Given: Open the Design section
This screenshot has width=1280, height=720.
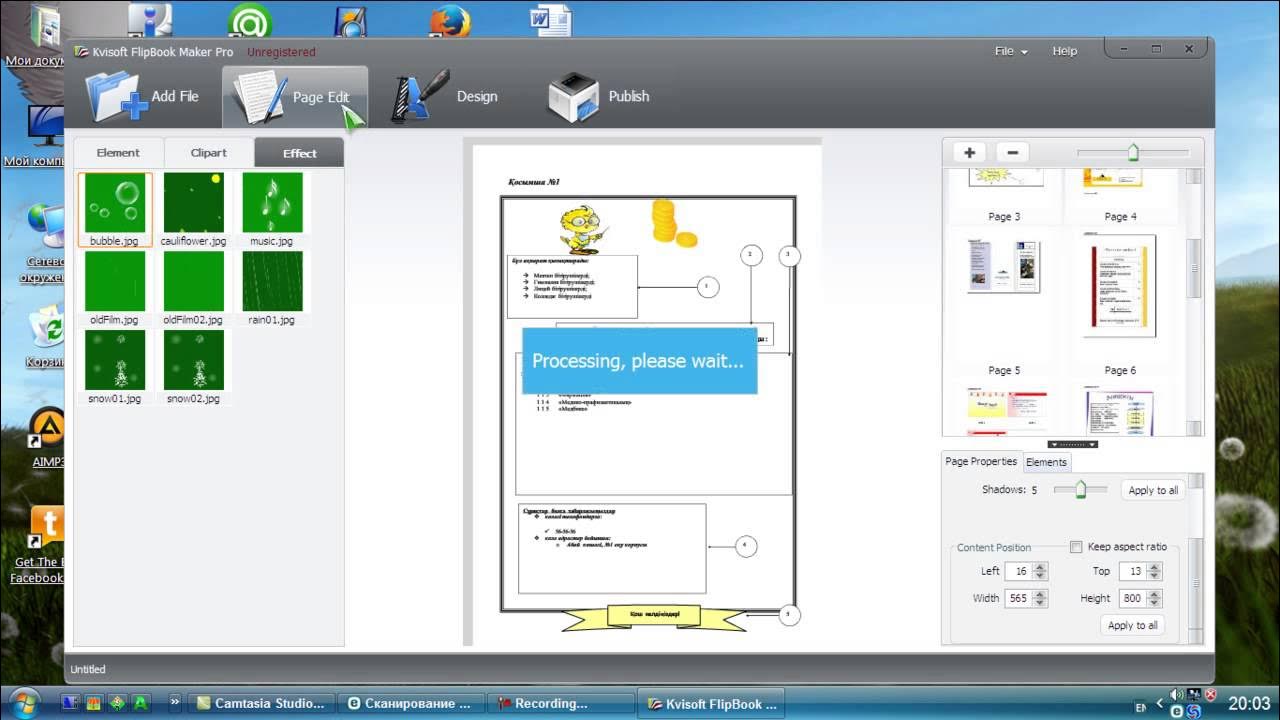Looking at the screenshot, I should pyautogui.click(x=444, y=97).
